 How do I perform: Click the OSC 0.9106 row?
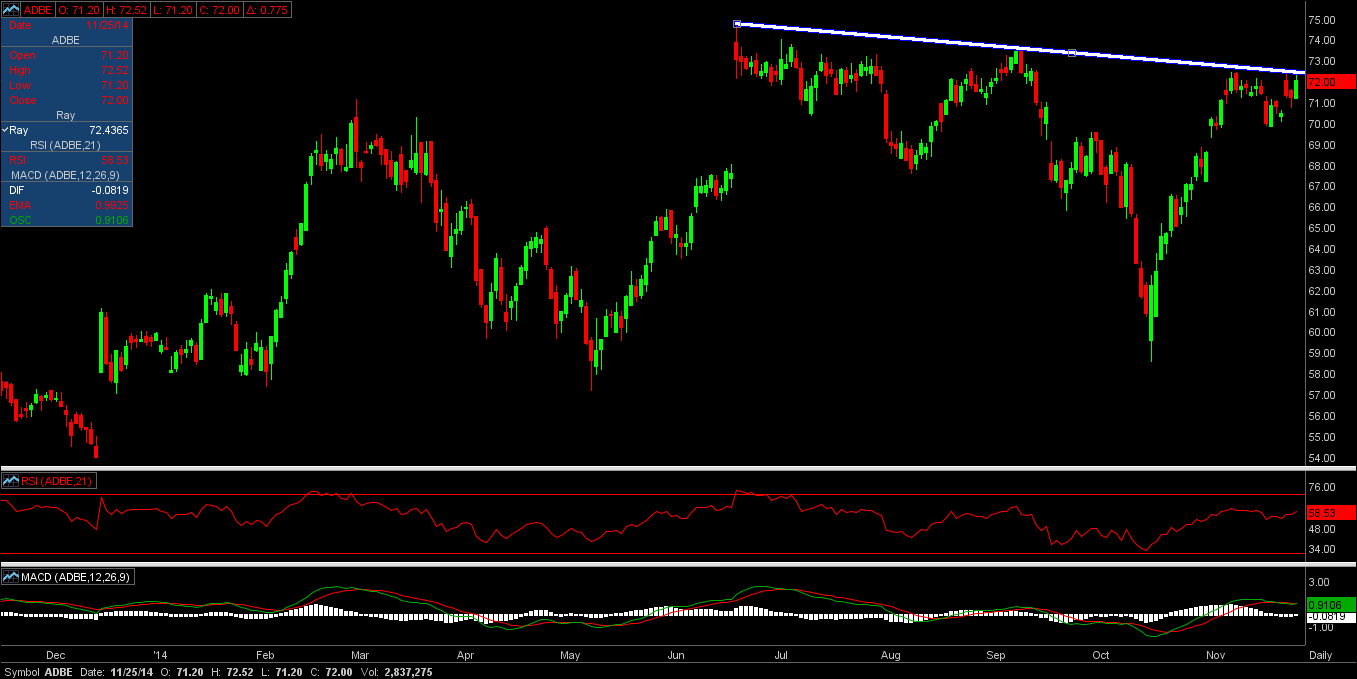(x=66, y=219)
